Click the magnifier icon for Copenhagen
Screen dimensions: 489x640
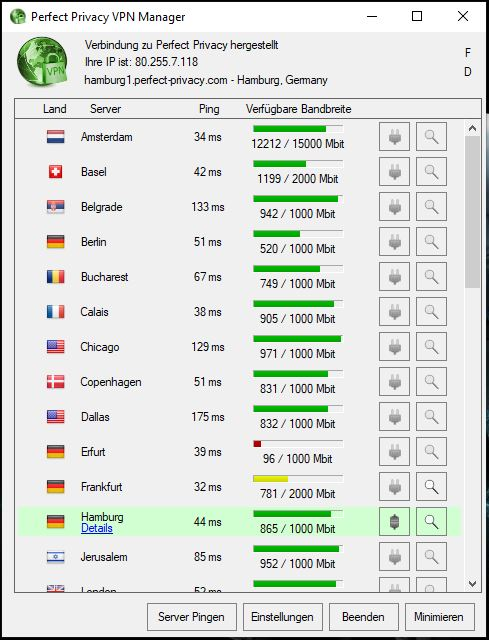tap(431, 382)
